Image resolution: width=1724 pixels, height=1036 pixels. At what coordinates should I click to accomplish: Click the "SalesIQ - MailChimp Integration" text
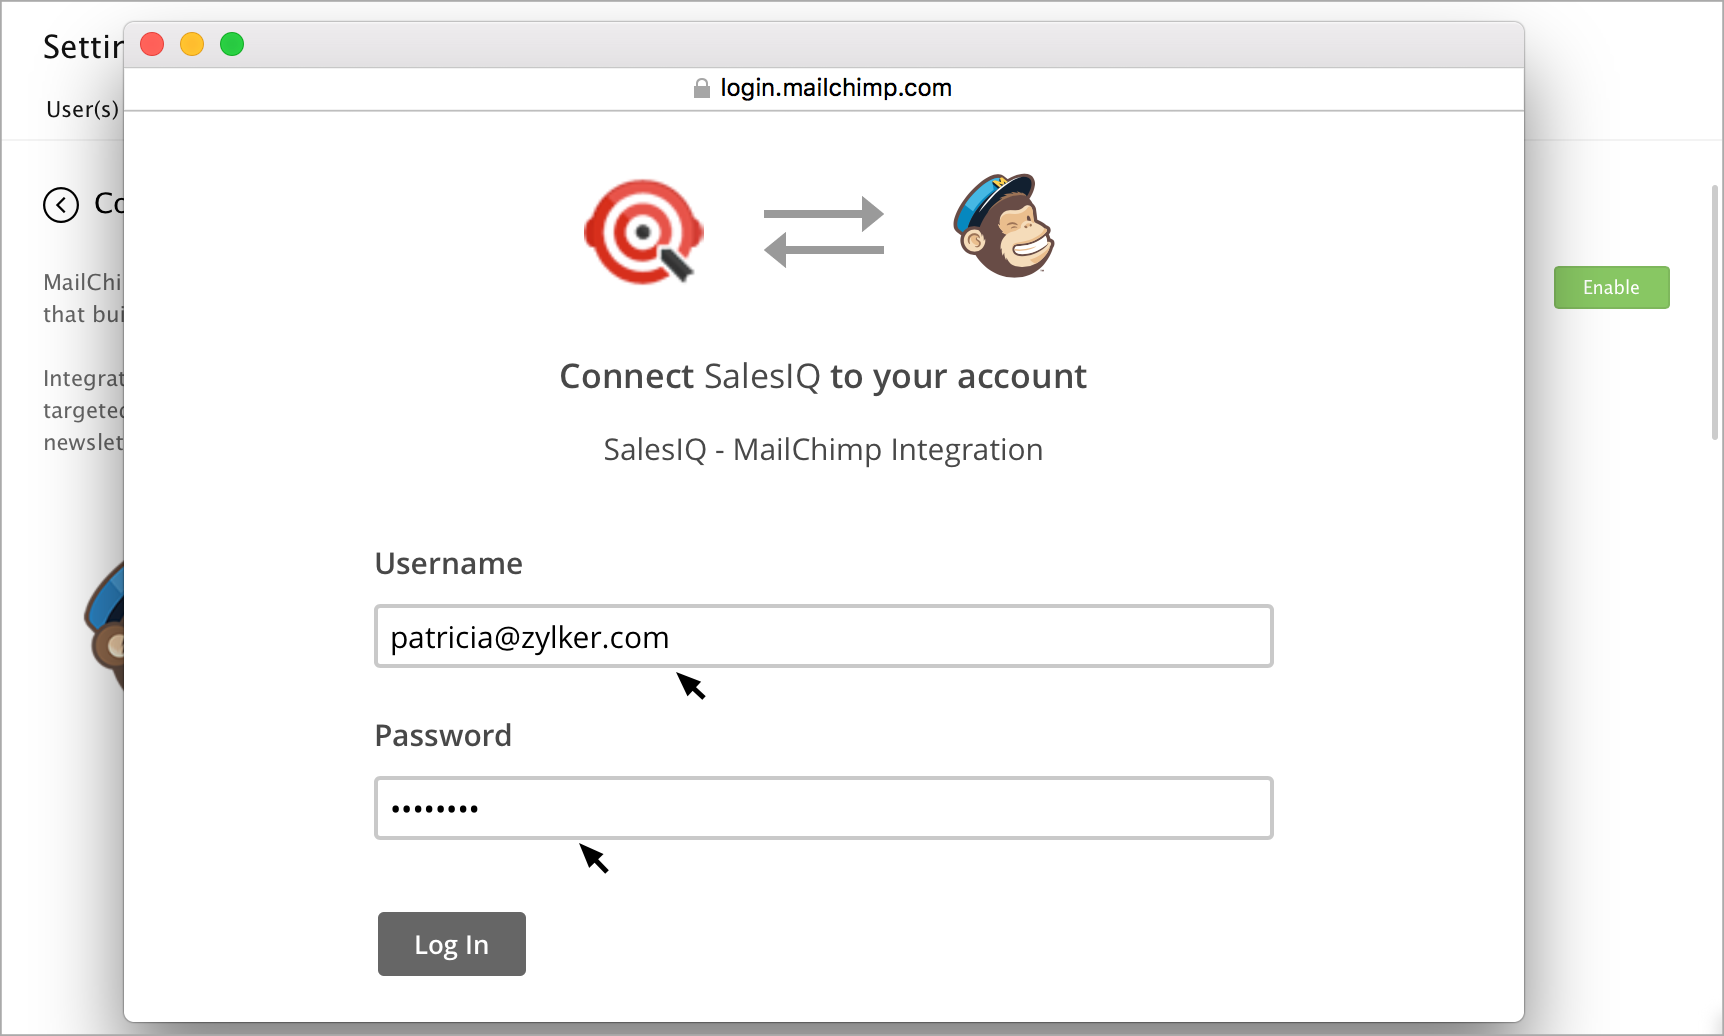pos(823,450)
